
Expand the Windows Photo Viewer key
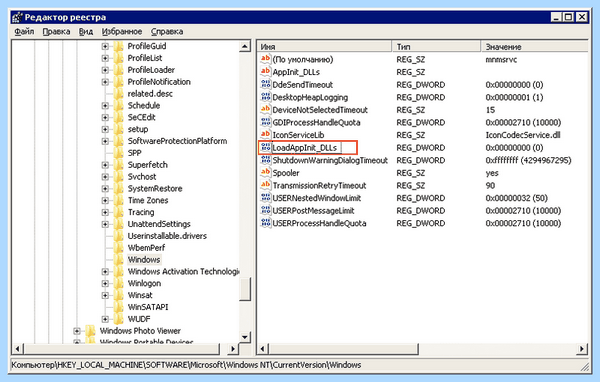click(x=77, y=331)
